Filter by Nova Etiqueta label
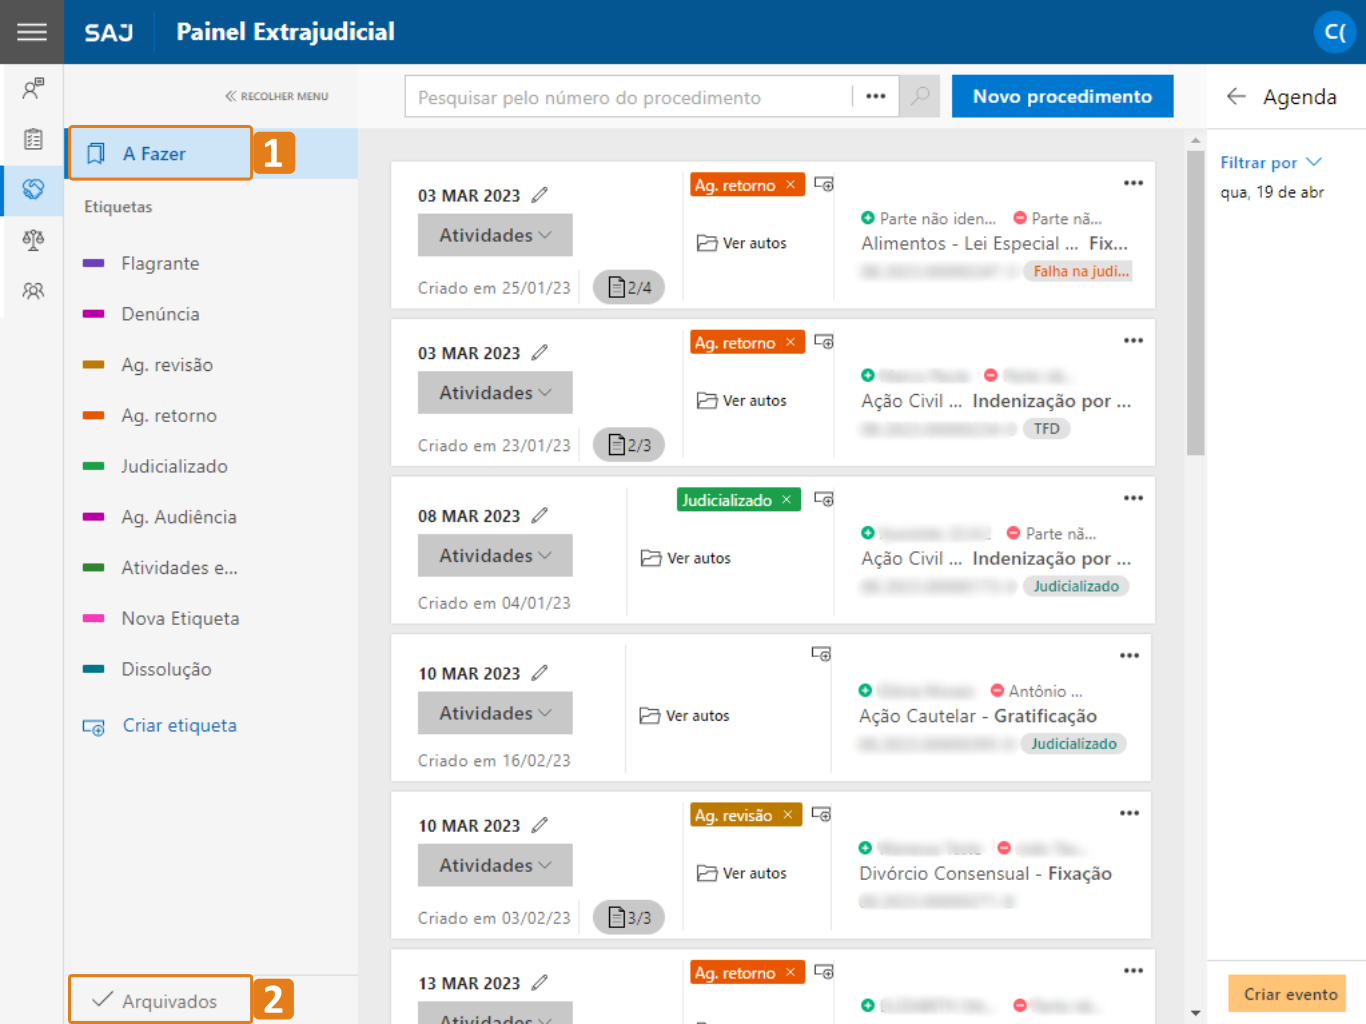The image size is (1366, 1024). pos(180,618)
